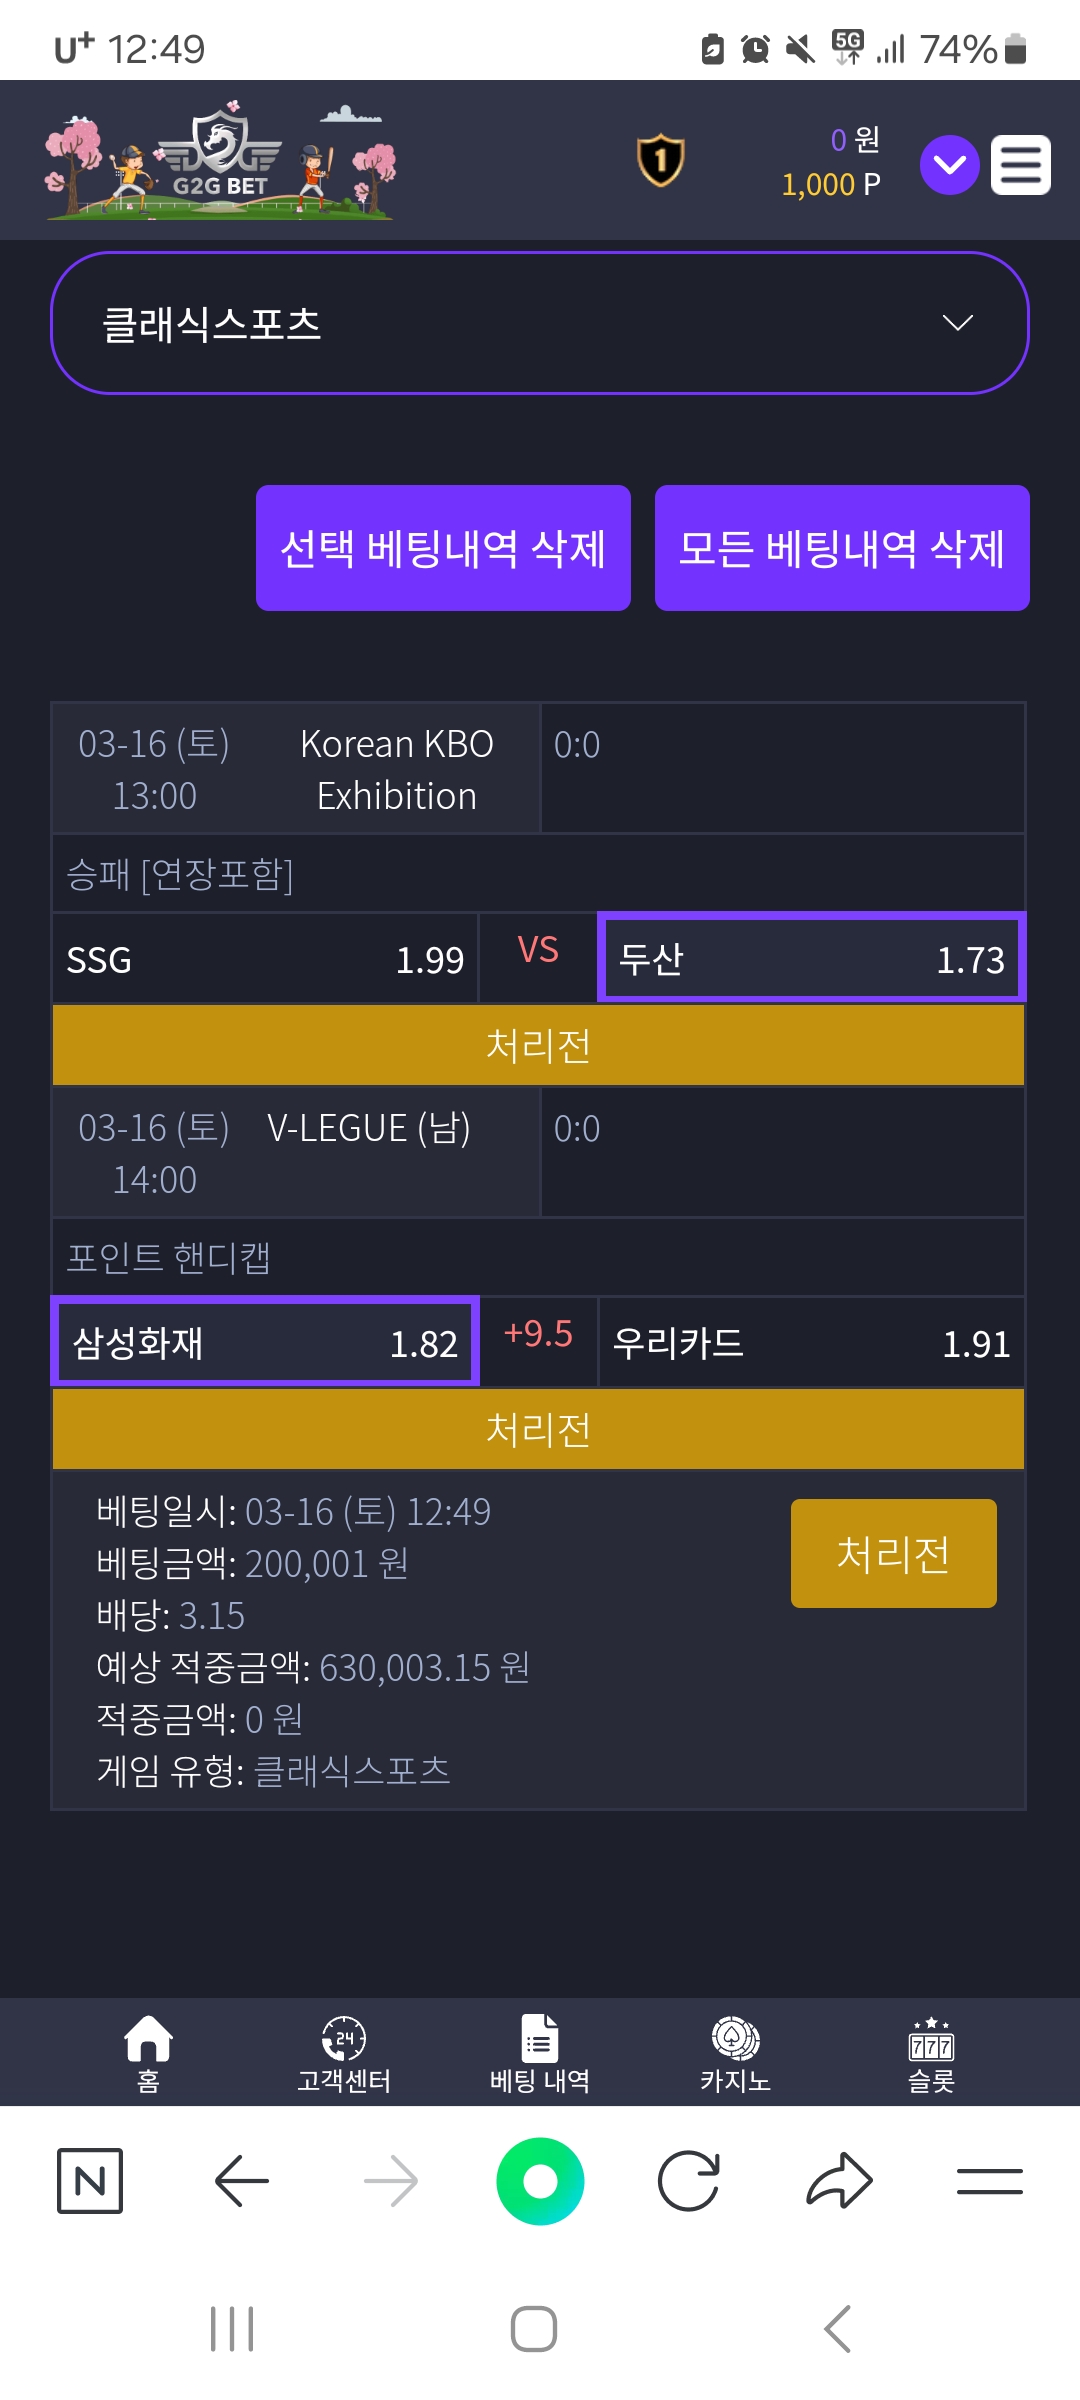The image size is (1080, 2400).
Task: Expand the purple balance chevron button
Action: (x=949, y=164)
